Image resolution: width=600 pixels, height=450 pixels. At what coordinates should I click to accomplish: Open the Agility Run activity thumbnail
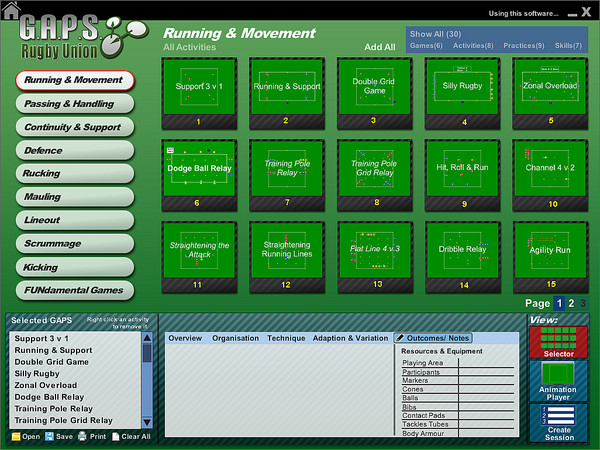pyautogui.click(x=549, y=252)
